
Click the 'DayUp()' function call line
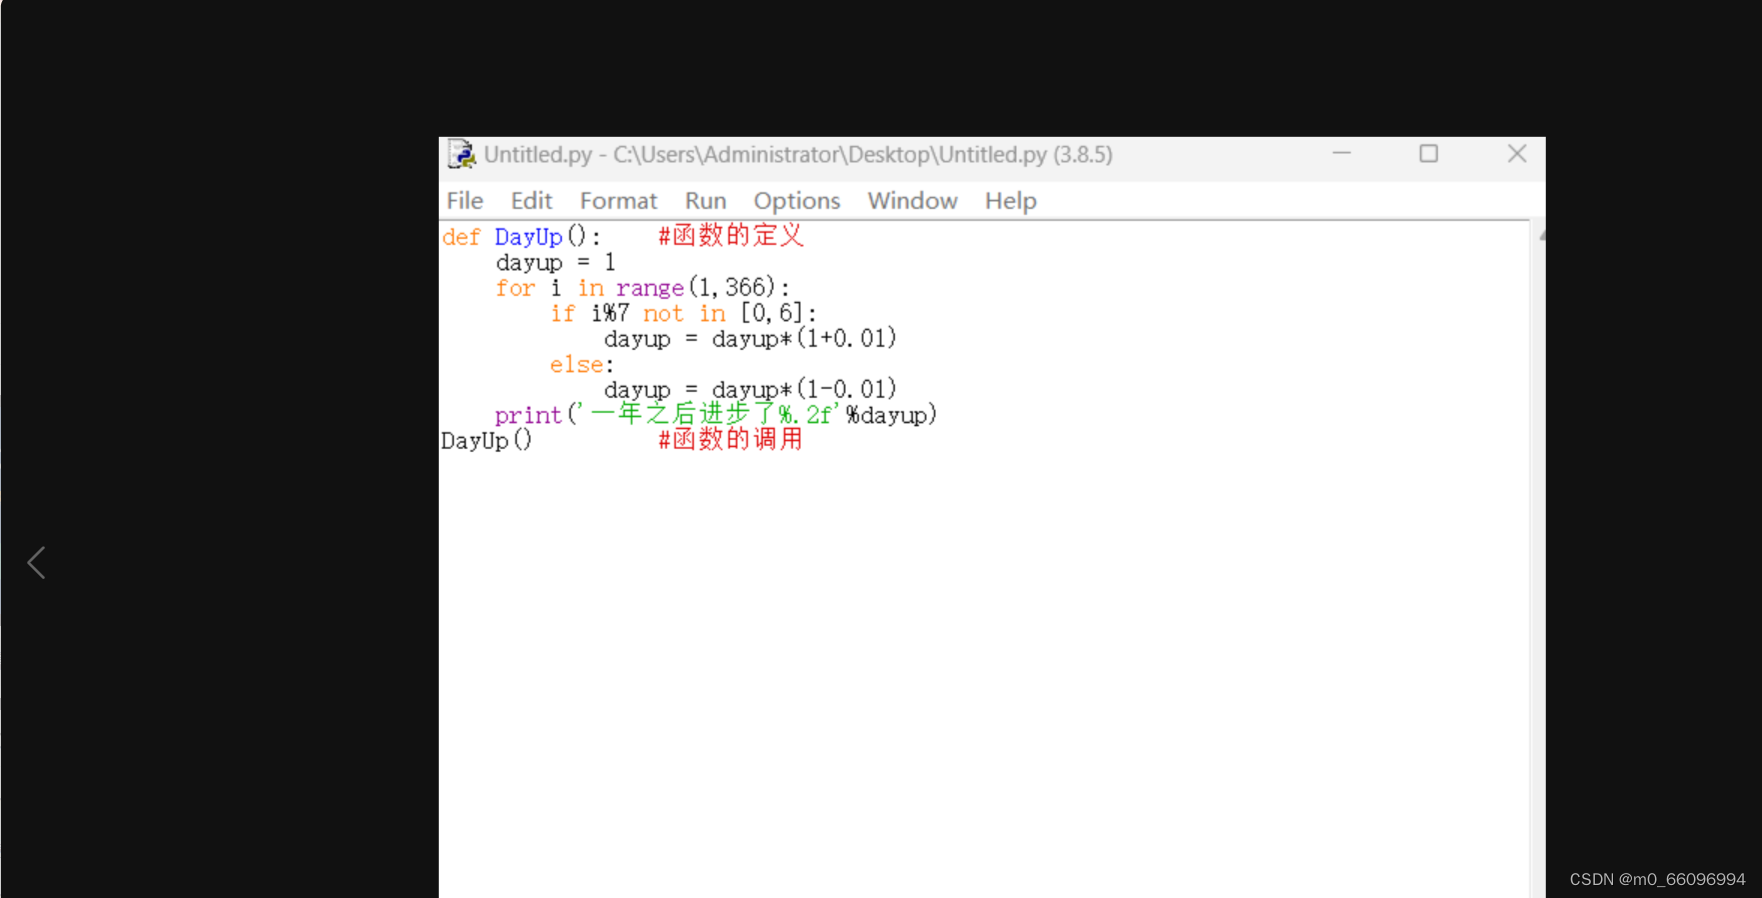click(x=487, y=441)
